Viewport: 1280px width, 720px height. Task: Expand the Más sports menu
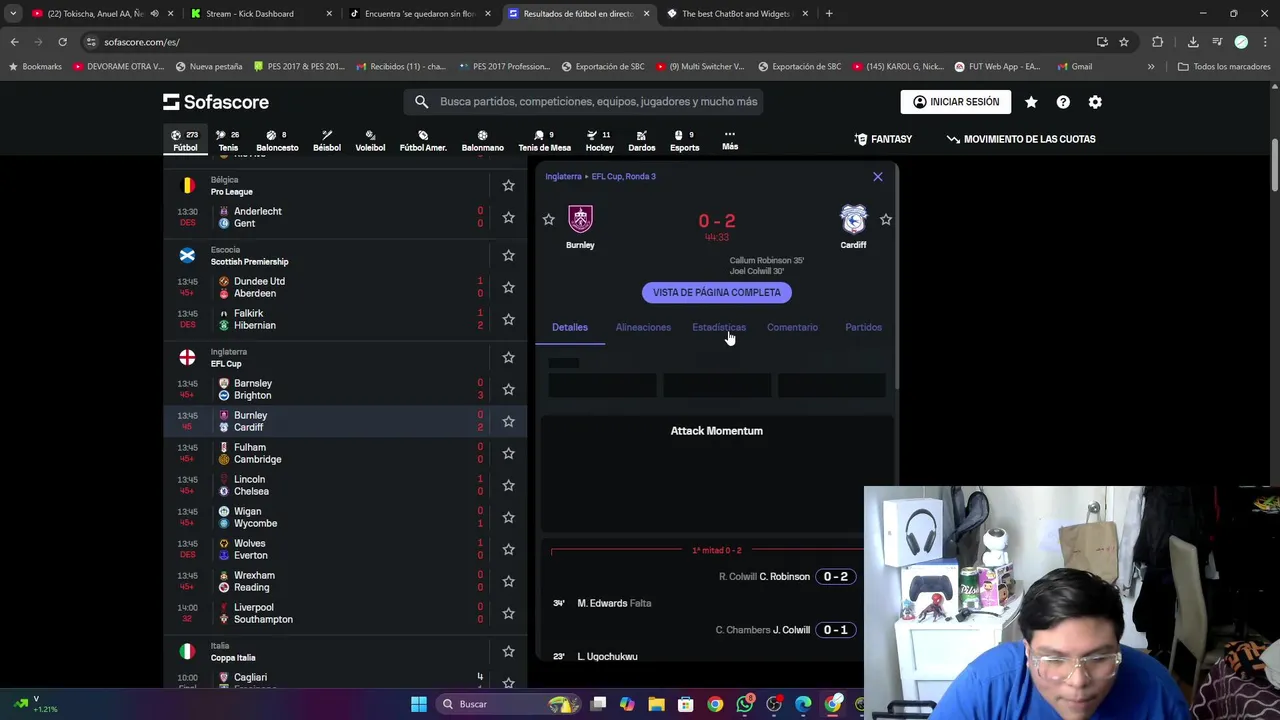(x=730, y=140)
